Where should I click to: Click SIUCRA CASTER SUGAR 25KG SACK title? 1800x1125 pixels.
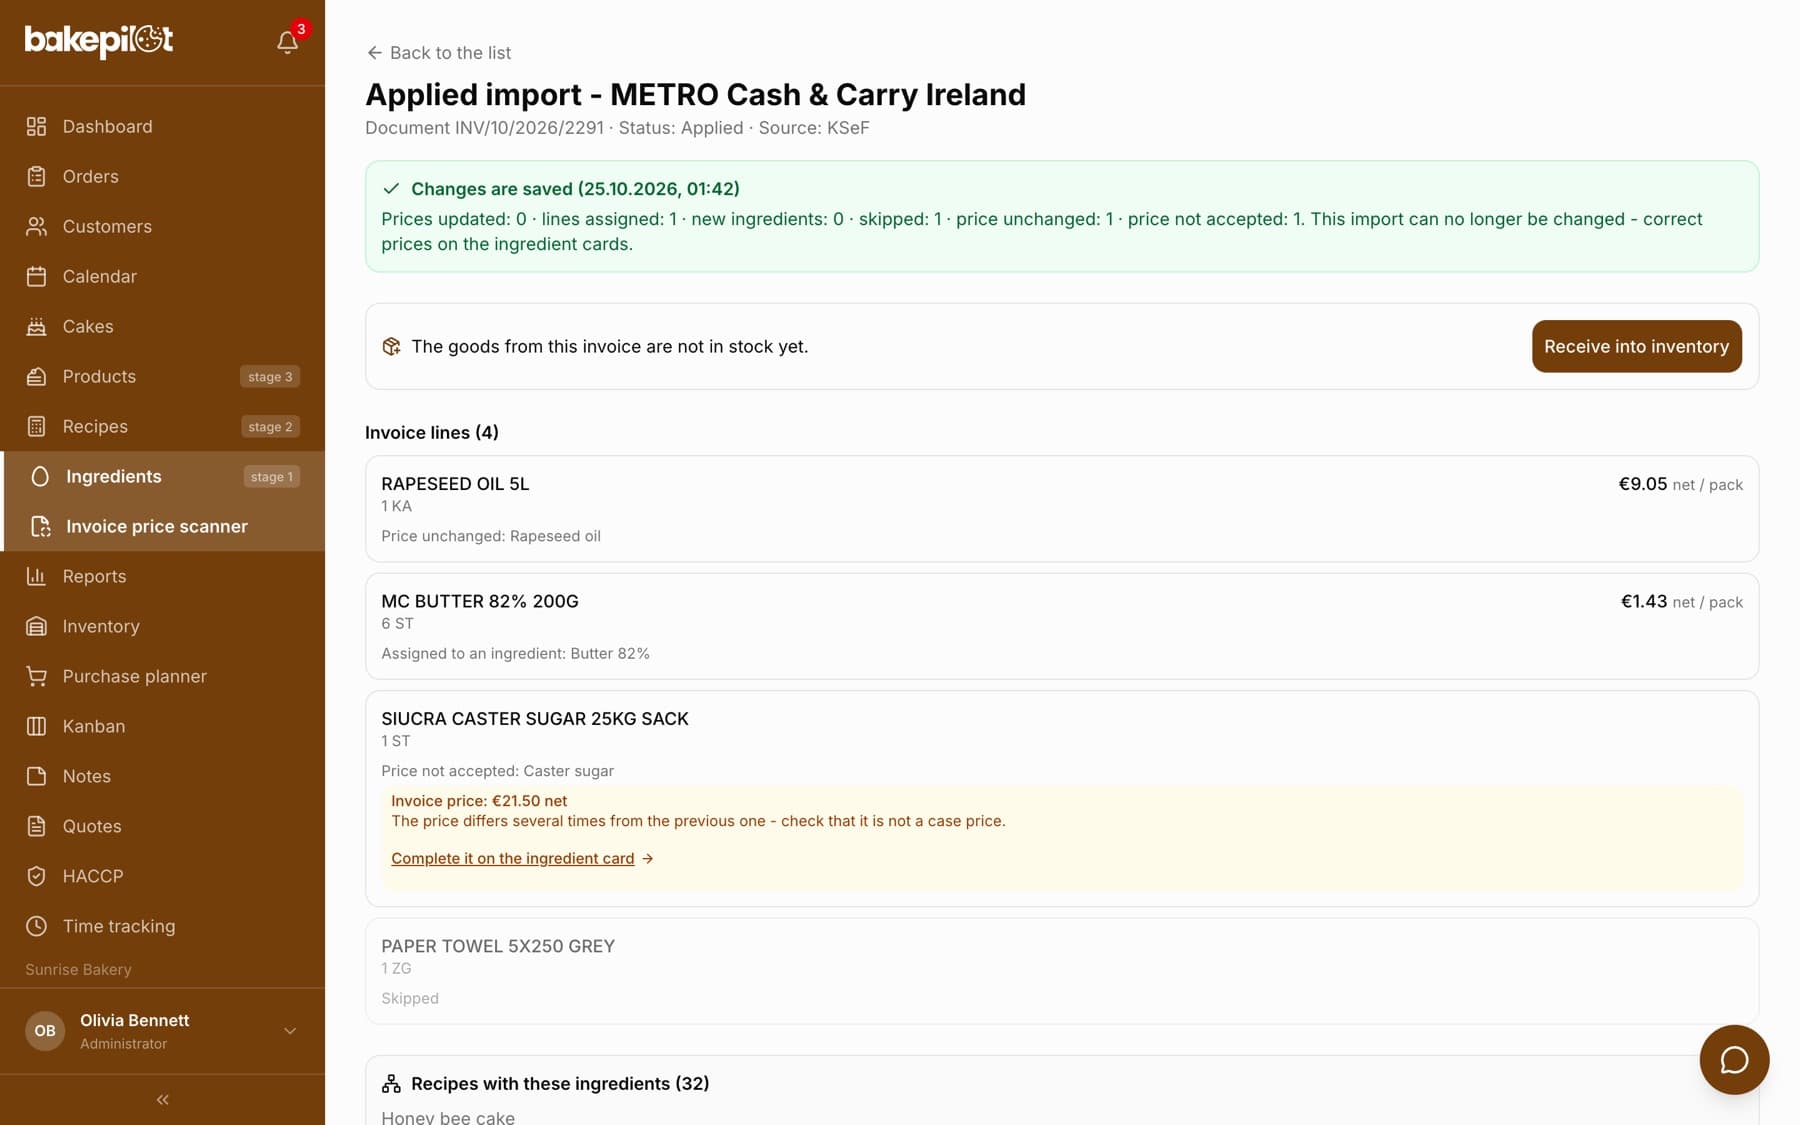pos(534,718)
